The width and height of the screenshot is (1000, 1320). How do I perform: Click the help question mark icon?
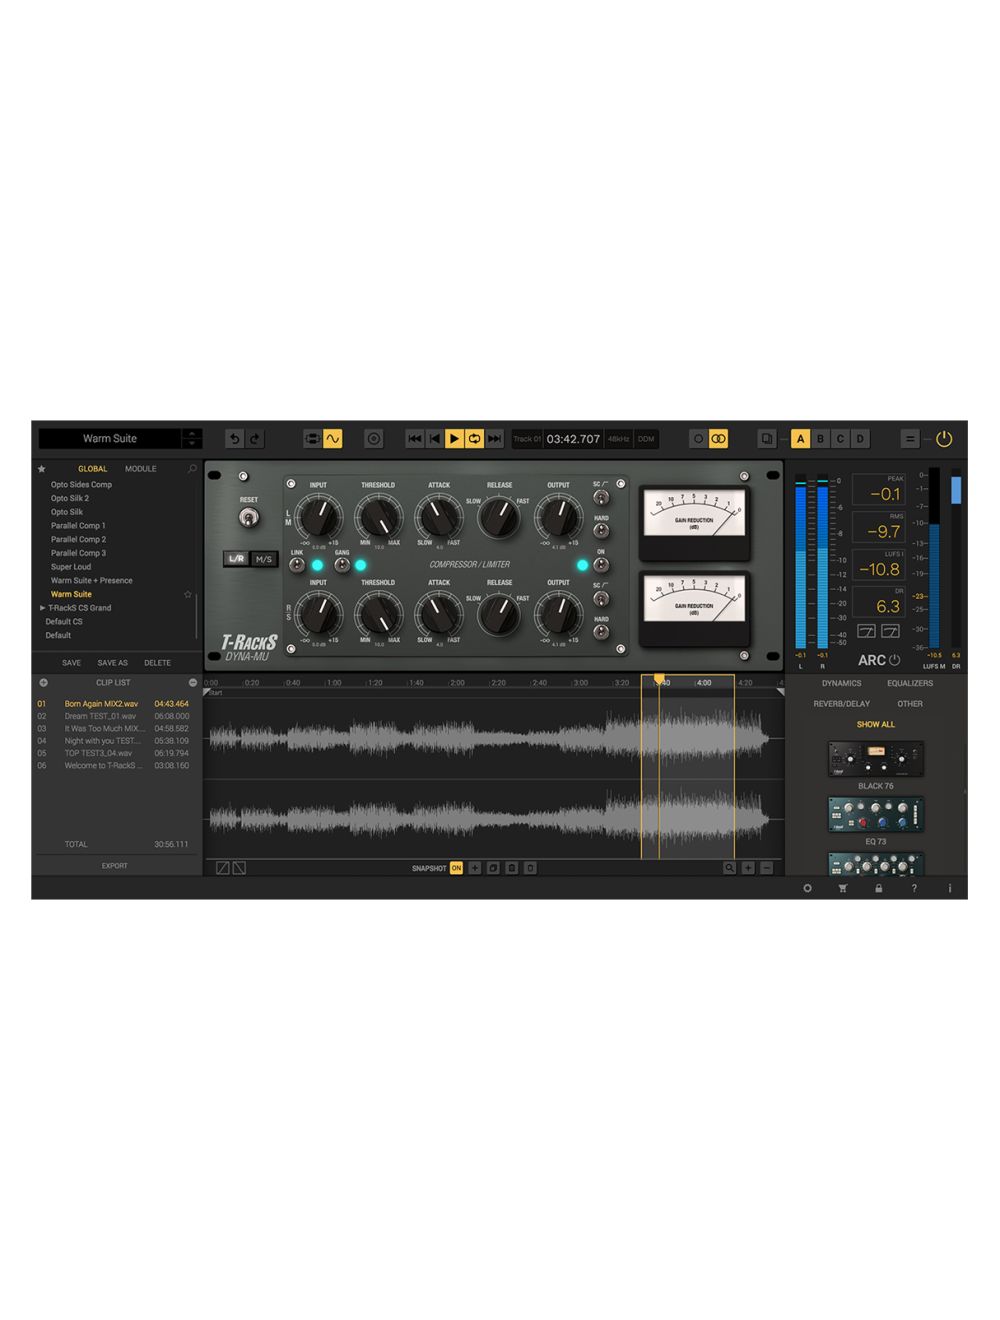[x=915, y=888]
